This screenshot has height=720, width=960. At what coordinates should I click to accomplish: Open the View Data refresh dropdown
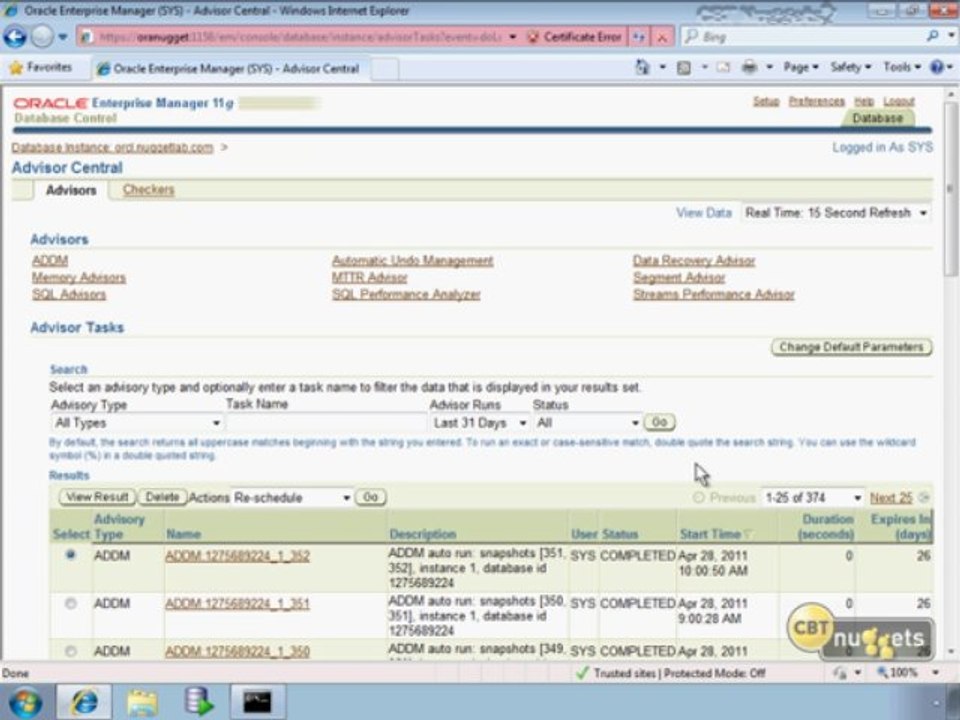pos(836,213)
